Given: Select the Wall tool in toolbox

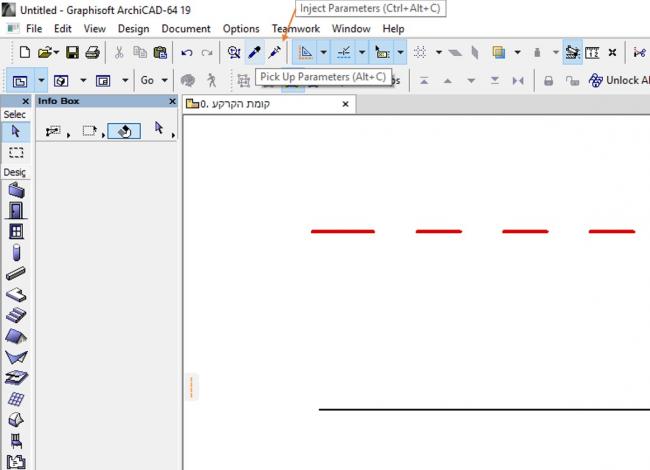Looking at the screenshot, I should tap(16, 190).
